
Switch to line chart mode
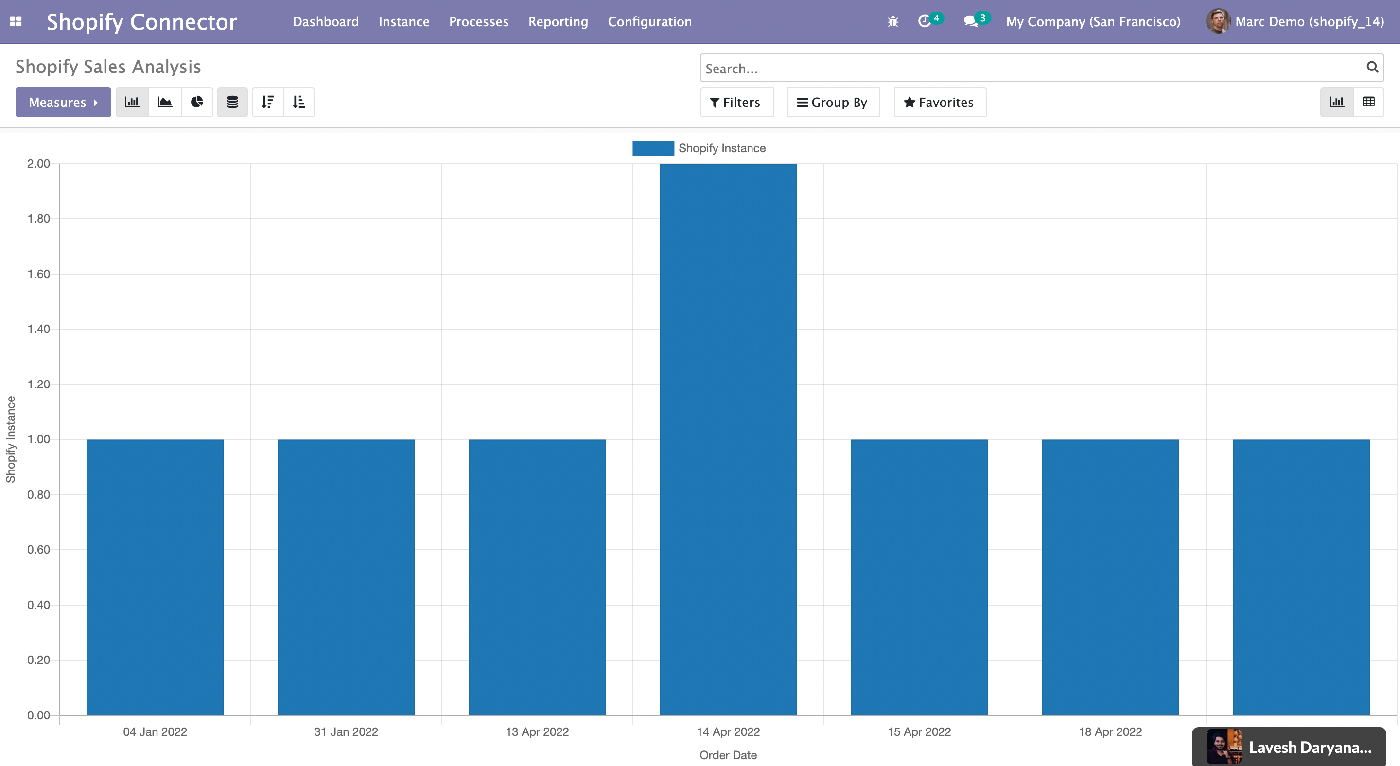pos(165,102)
